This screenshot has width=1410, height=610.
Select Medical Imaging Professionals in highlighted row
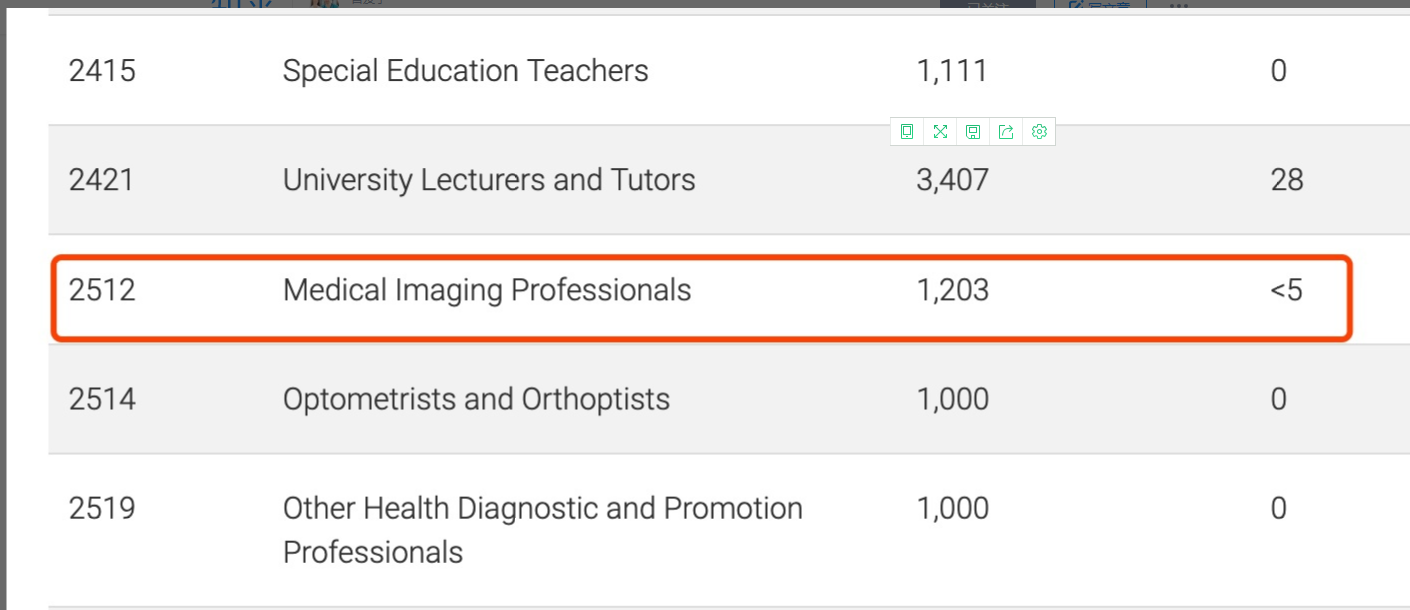click(486, 290)
